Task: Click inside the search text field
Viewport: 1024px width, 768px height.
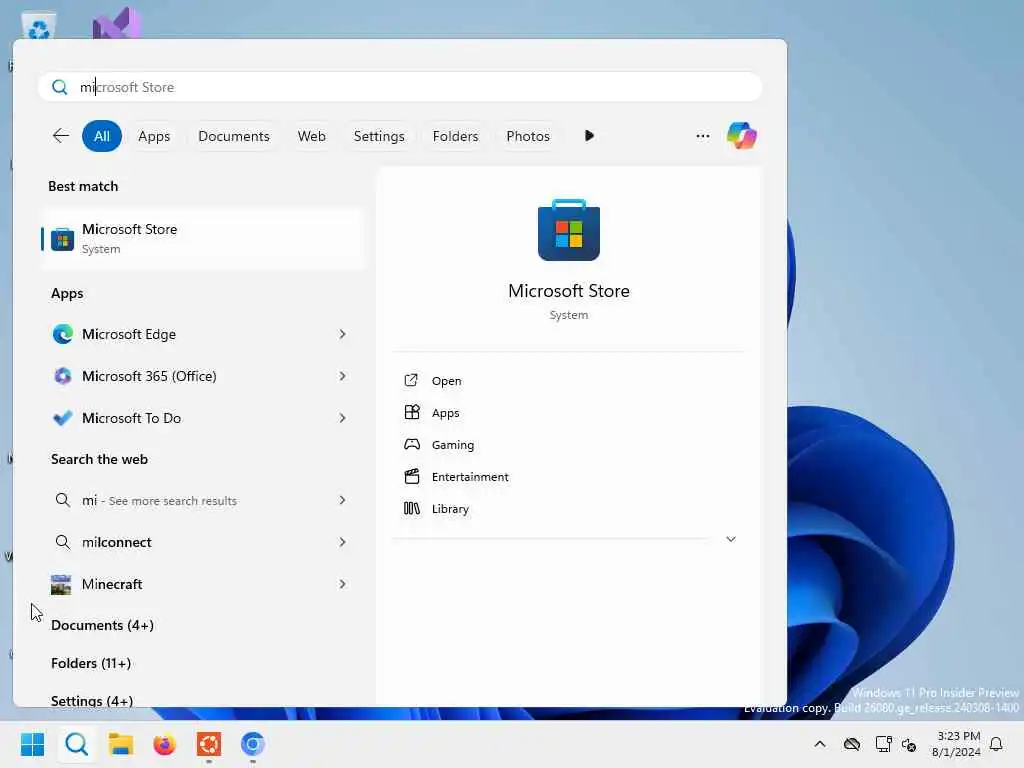Action: point(400,87)
